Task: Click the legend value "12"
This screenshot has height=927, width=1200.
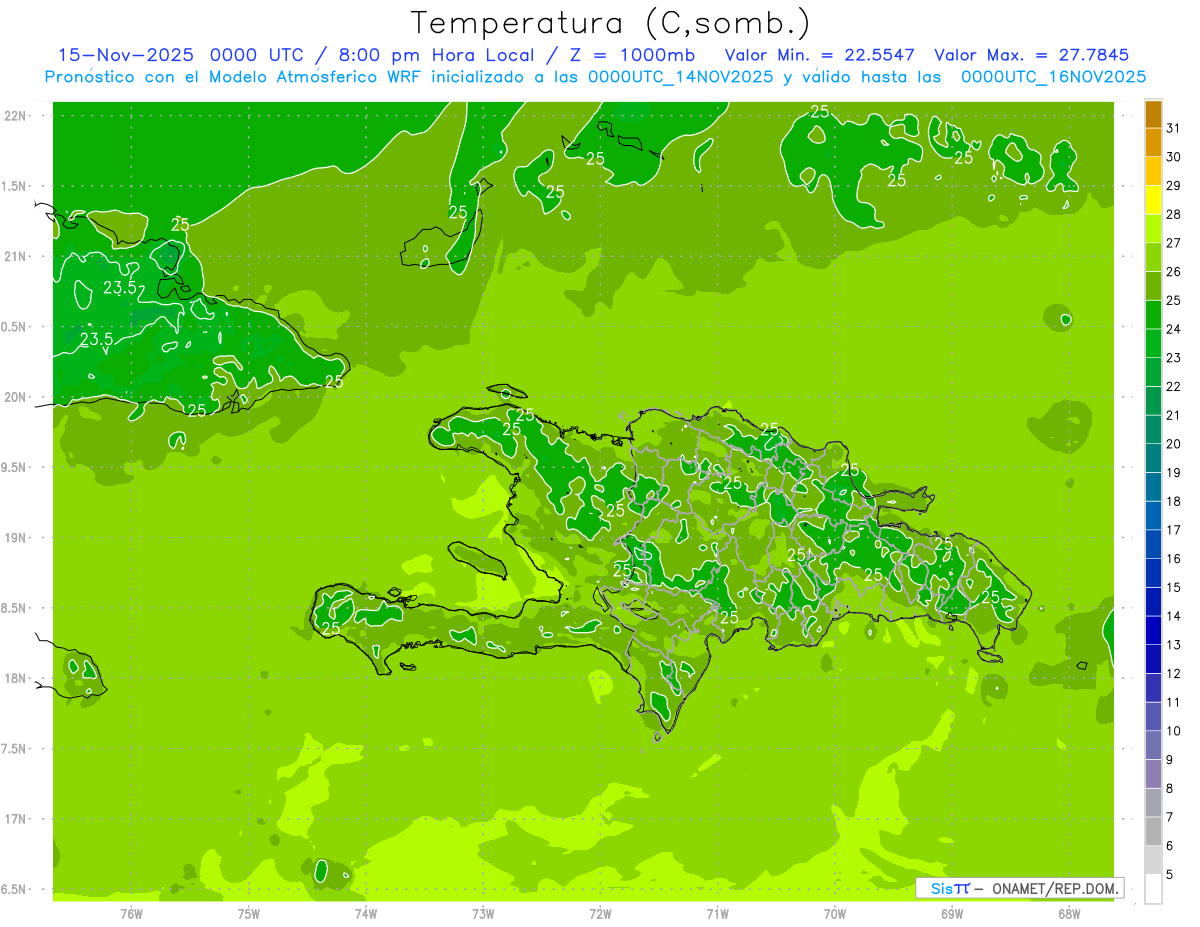Action: coord(1174,673)
